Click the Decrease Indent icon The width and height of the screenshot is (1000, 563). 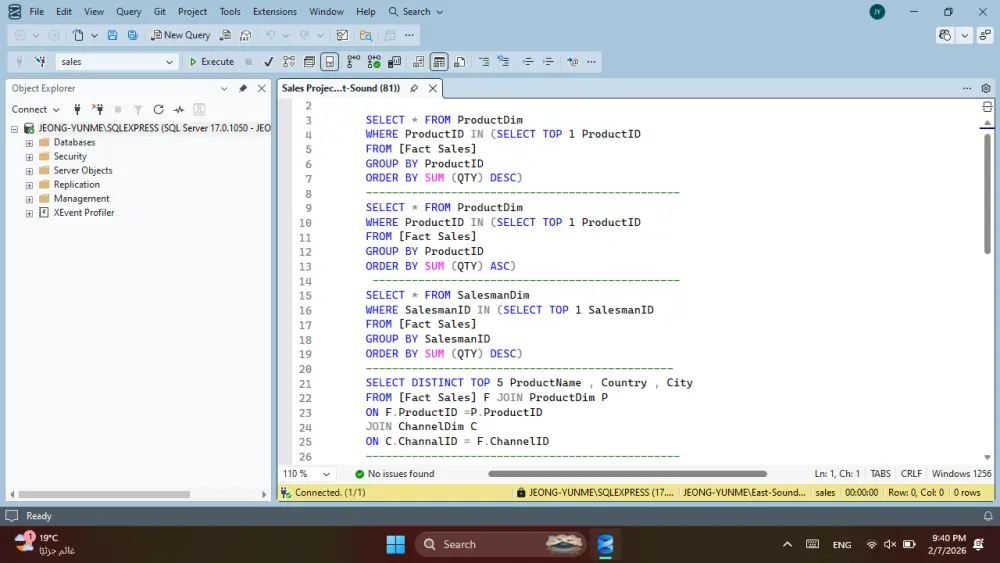[527, 62]
